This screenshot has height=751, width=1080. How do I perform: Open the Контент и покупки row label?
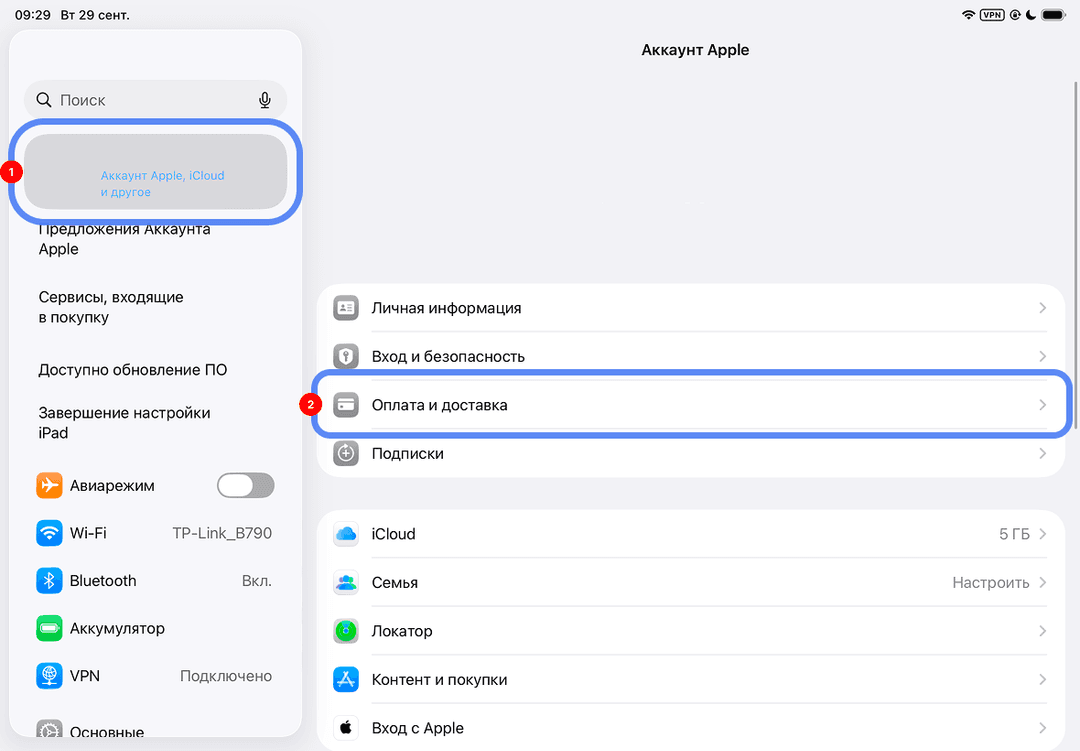(x=439, y=679)
